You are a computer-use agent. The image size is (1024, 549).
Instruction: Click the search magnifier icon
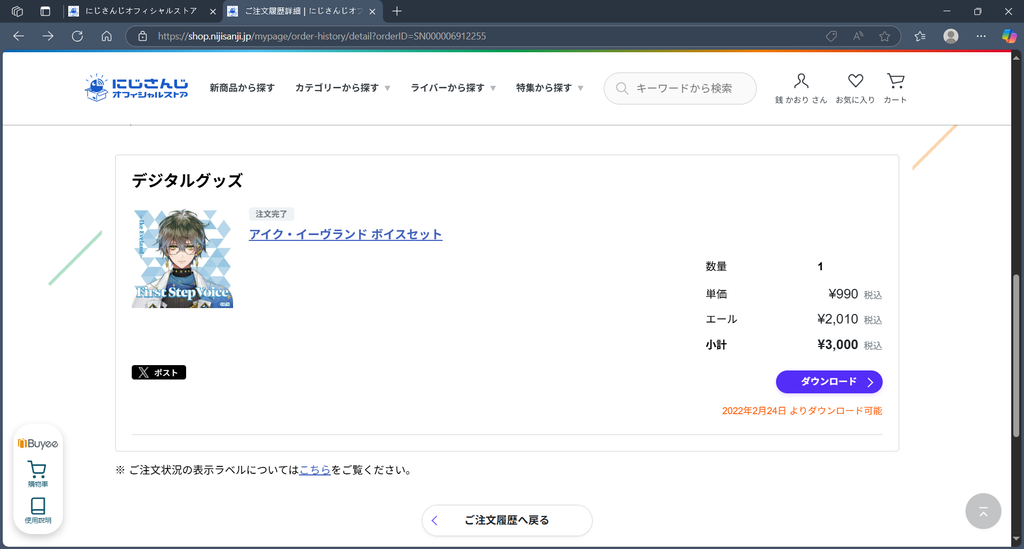point(622,88)
